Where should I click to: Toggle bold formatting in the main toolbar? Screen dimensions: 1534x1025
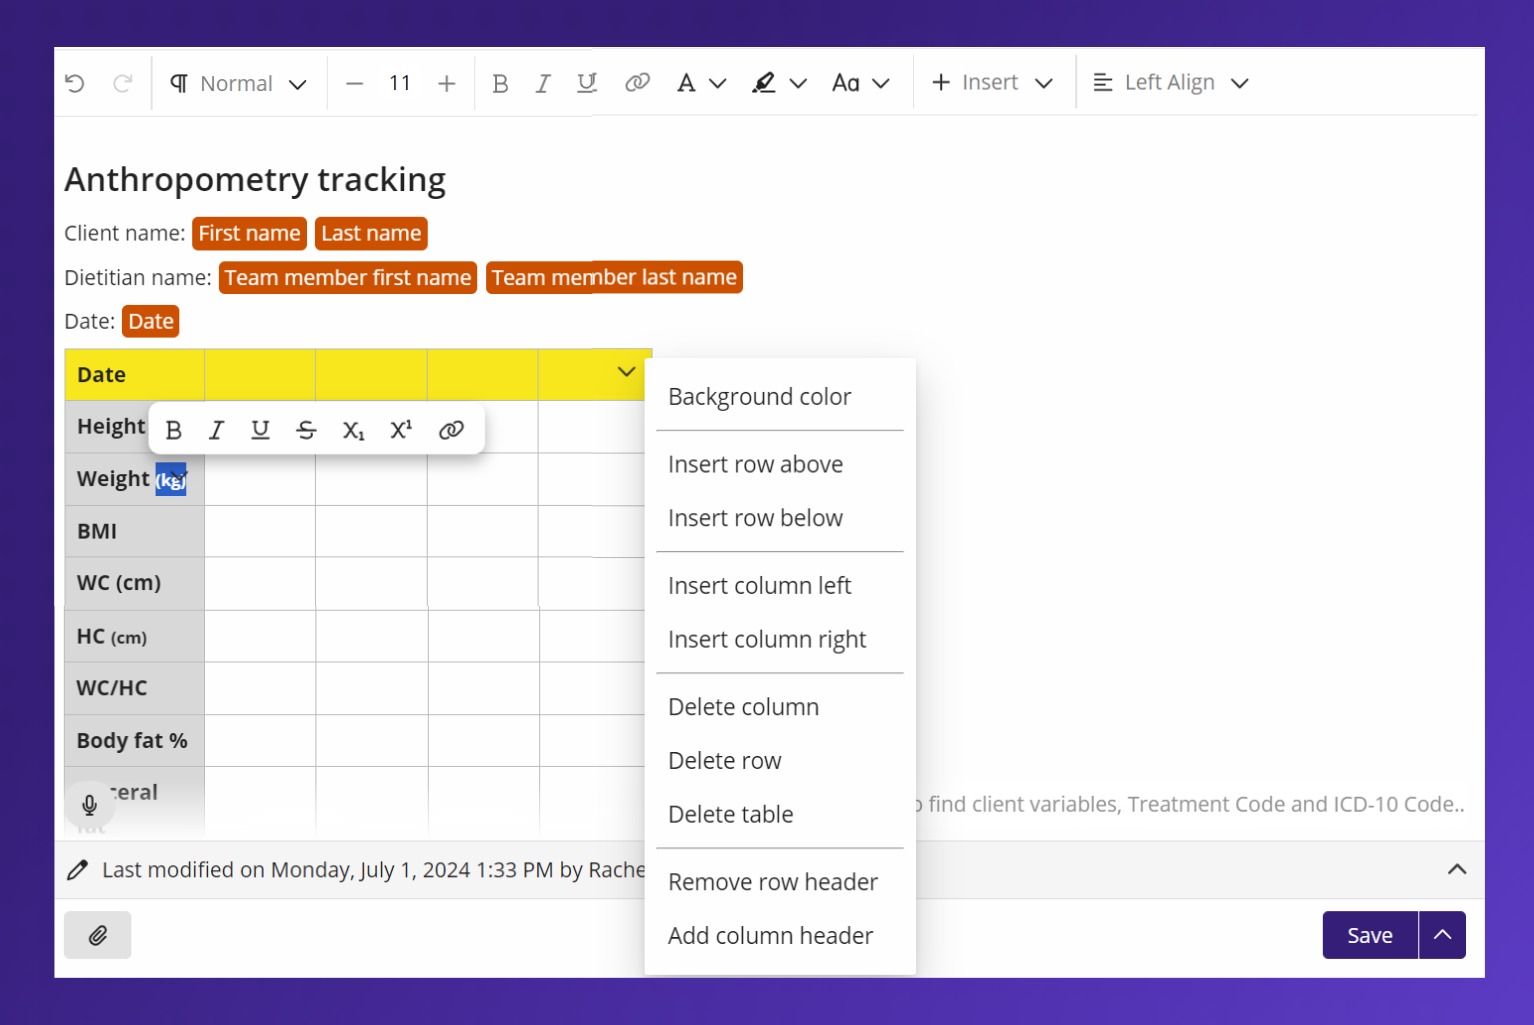pos(500,83)
